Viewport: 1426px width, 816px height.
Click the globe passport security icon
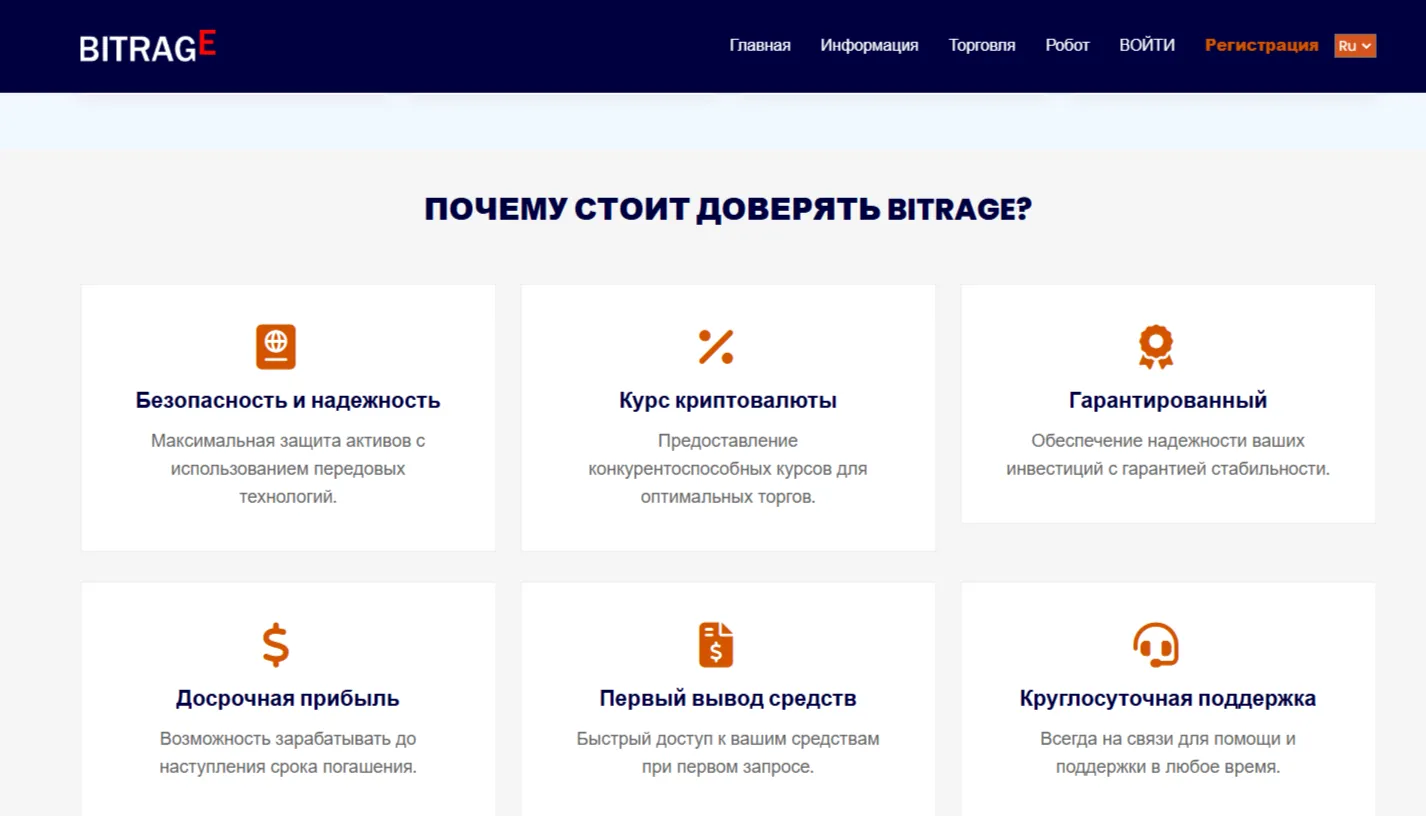tap(276, 347)
